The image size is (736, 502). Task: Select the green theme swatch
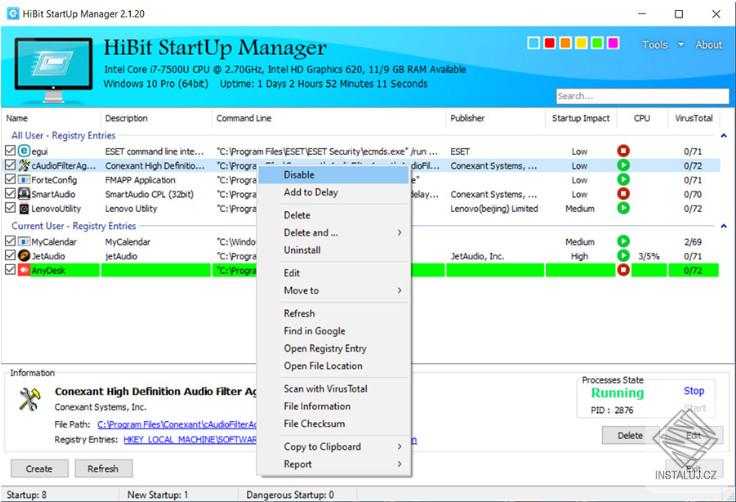pyautogui.click(x=597, y=43)
